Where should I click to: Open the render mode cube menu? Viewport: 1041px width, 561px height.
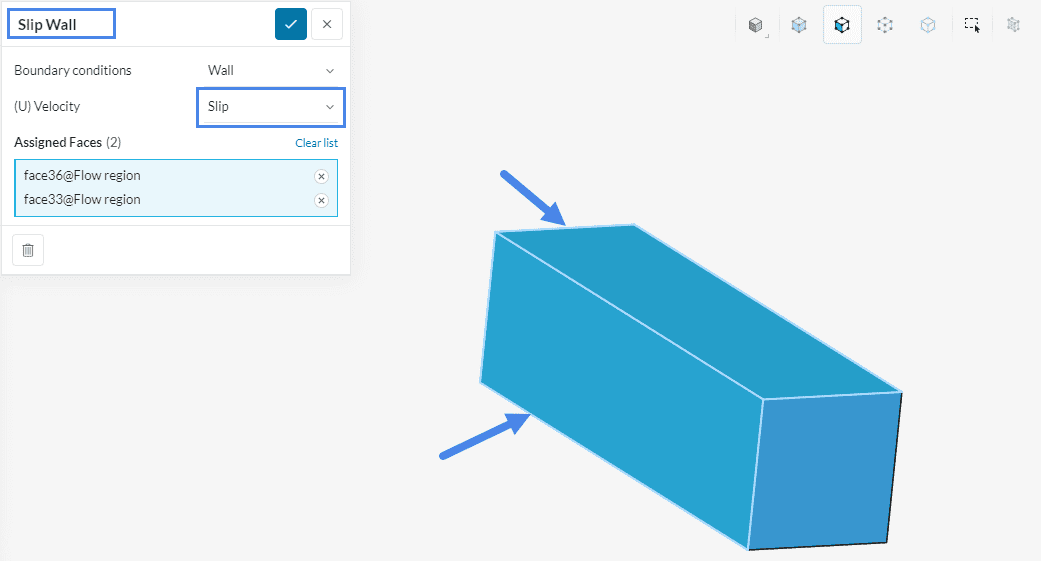756,25
